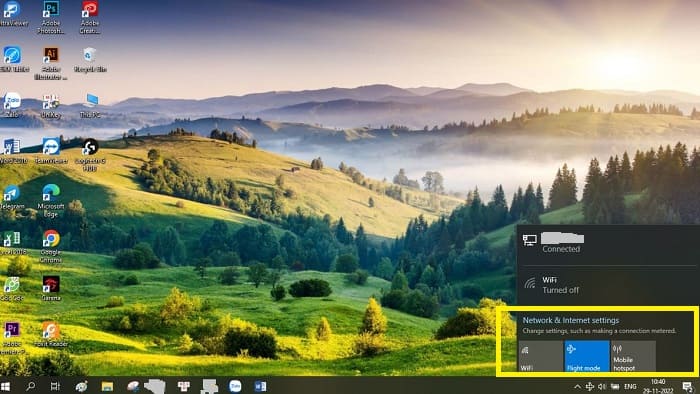Open Microsoft Edge desktop shortcut
This screenshot has width=700, height=394.
pyautogui.click(x=51, y=201)
